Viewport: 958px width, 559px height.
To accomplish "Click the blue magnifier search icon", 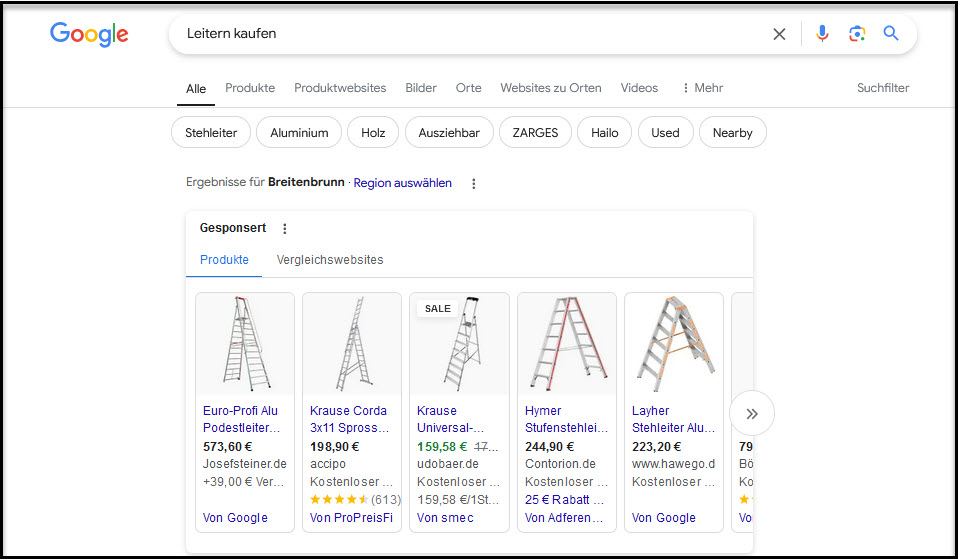I will [891, 34].
